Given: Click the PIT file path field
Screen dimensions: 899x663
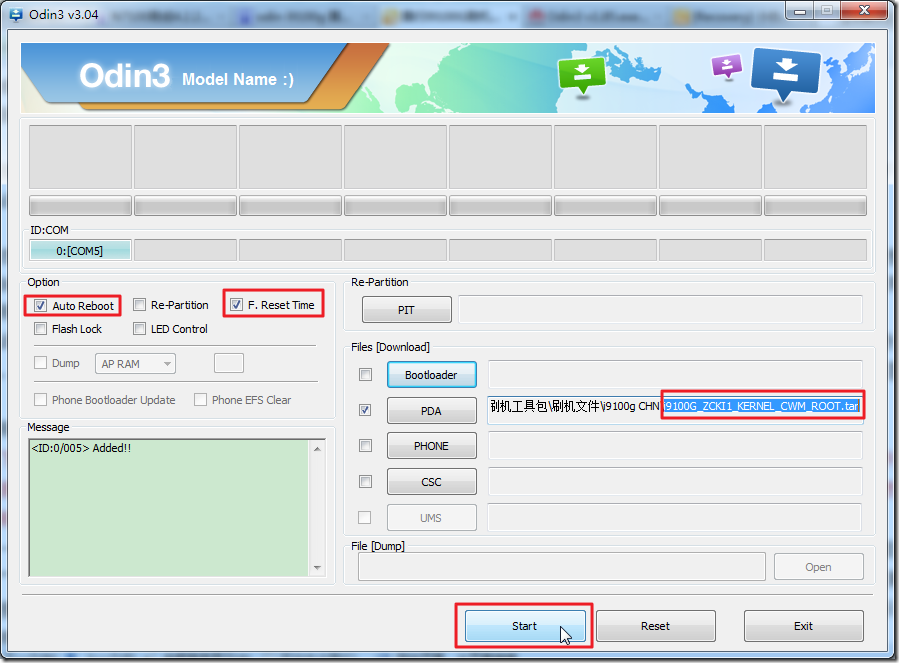Looking at the screenshot, I should pyautogui.click(x=660, y=310).
